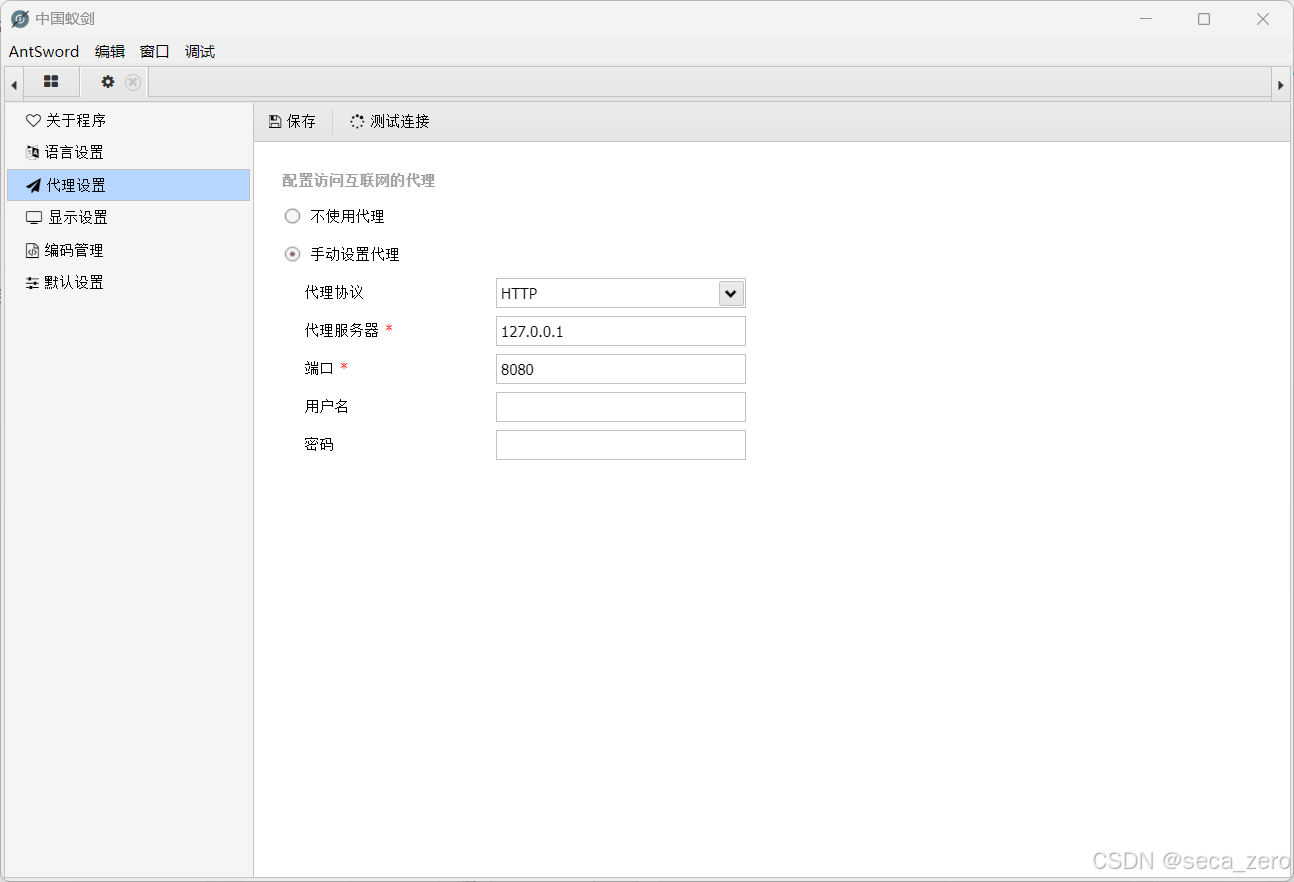Select the settings gear tab
Image resolution: width=1294 pixels, height=882 pixels.
[108, 82]
